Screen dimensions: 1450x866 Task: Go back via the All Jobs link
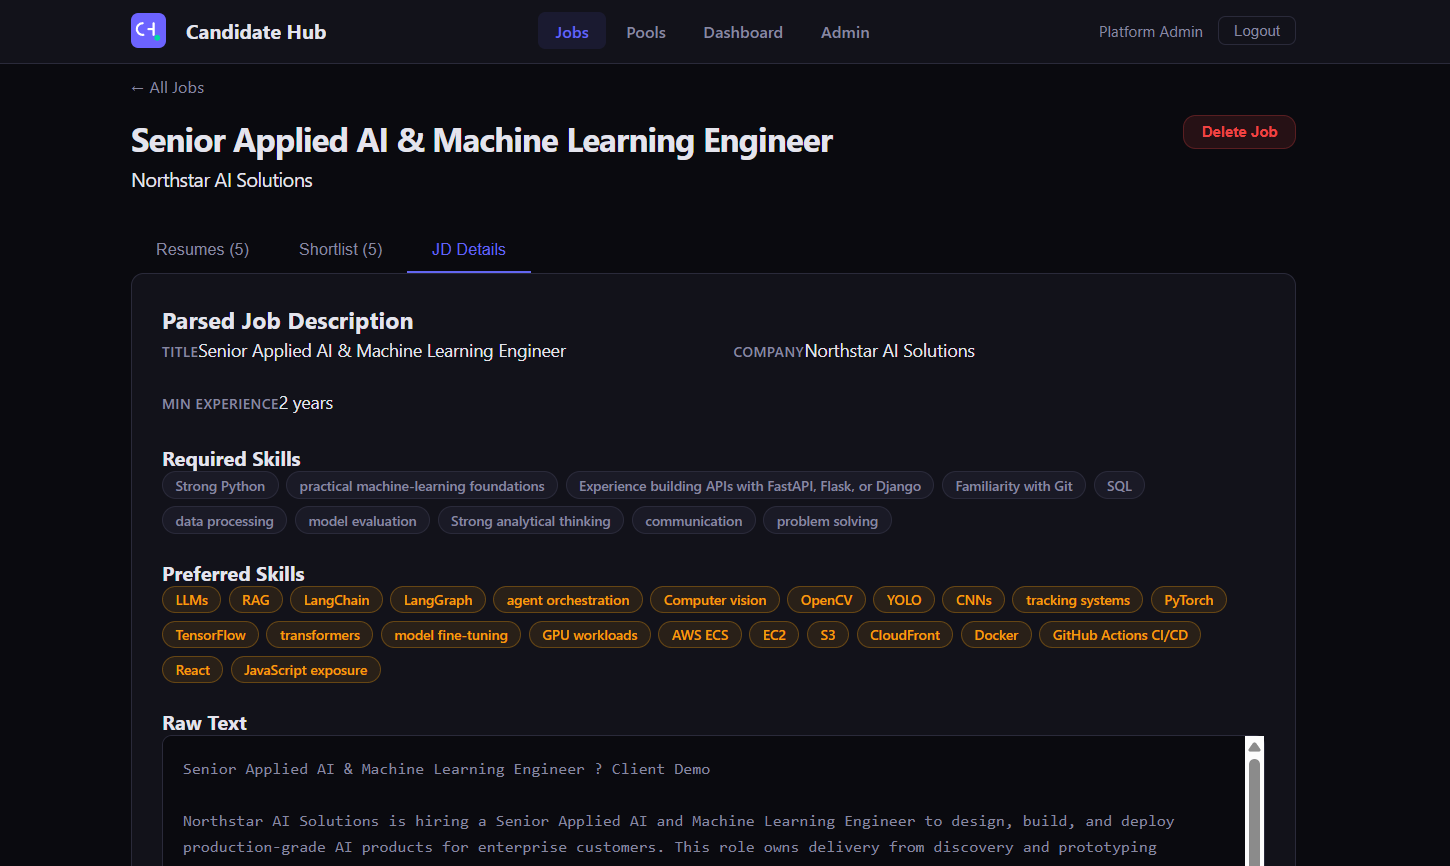[x=168, y=88]
